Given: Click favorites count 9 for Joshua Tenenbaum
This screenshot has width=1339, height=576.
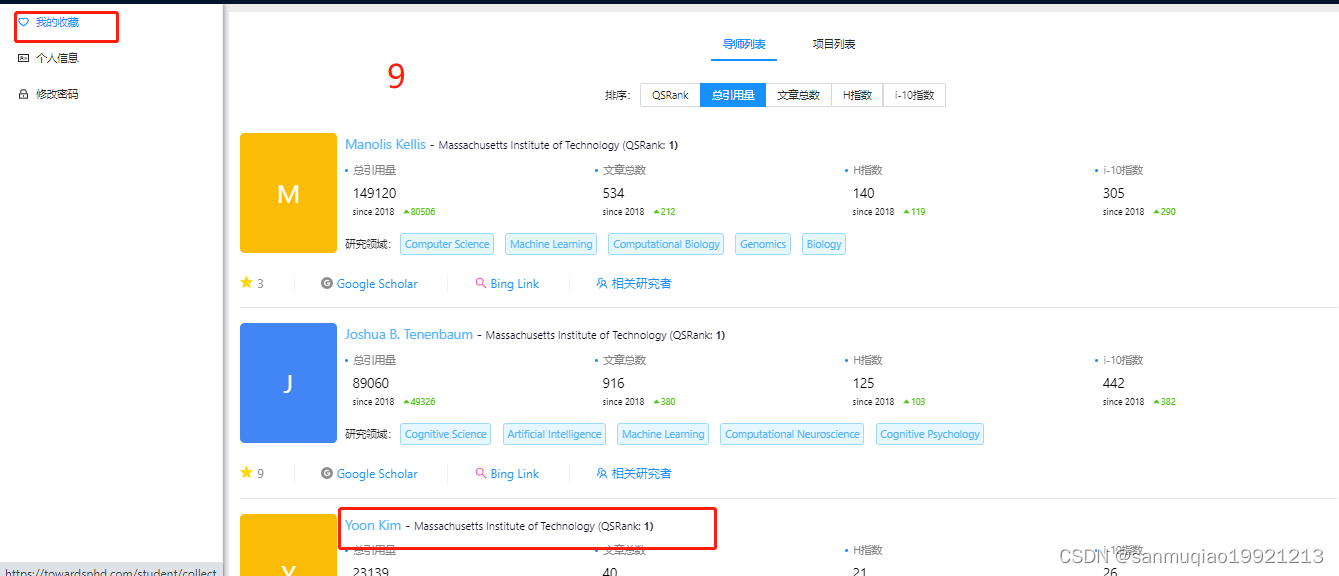Looking at the screenshot, I should (260, 474).
